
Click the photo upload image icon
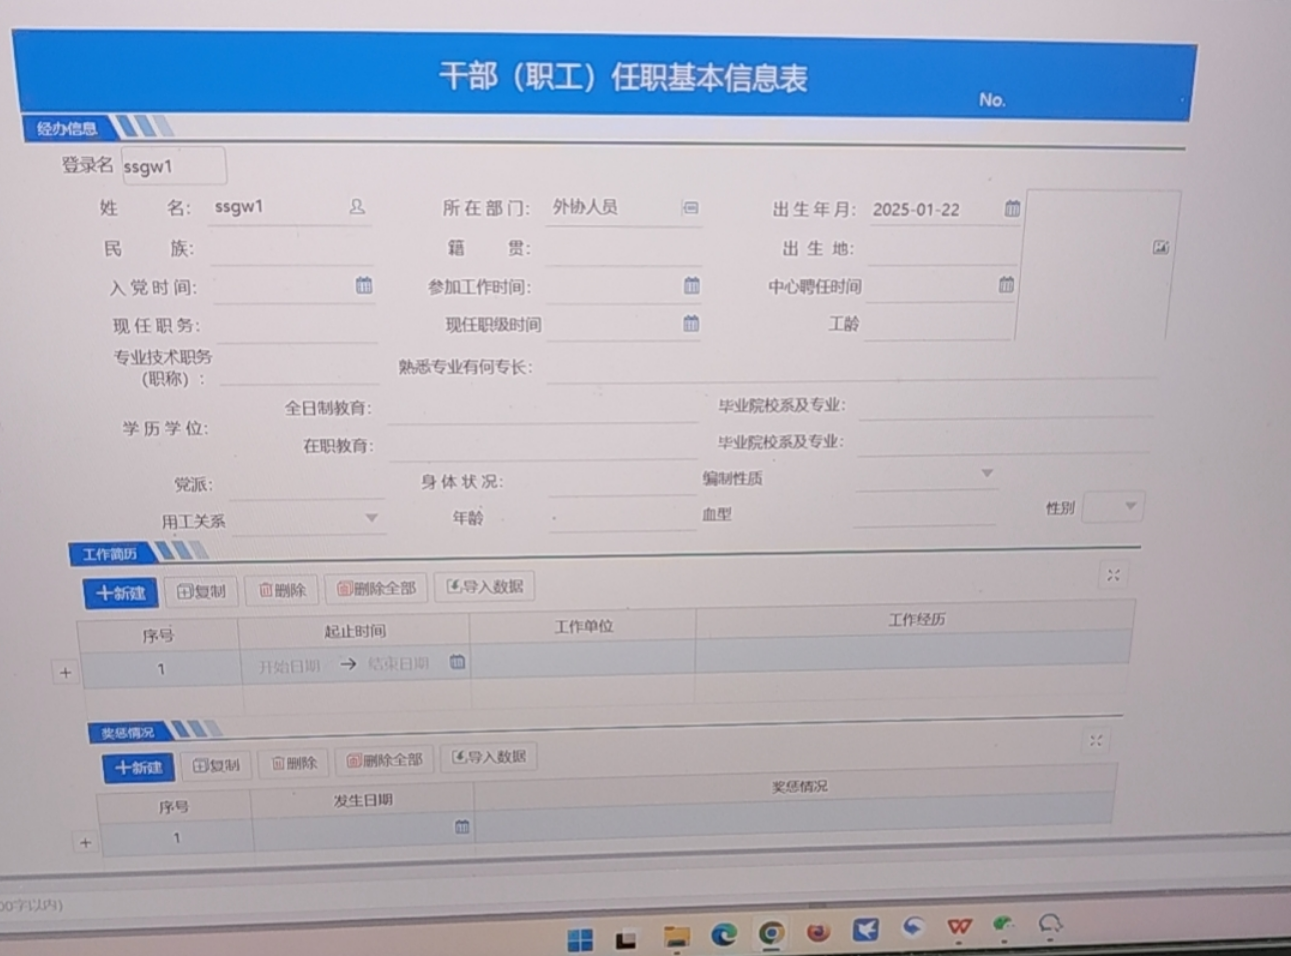pyautogui.click(x=1160, y=247)
